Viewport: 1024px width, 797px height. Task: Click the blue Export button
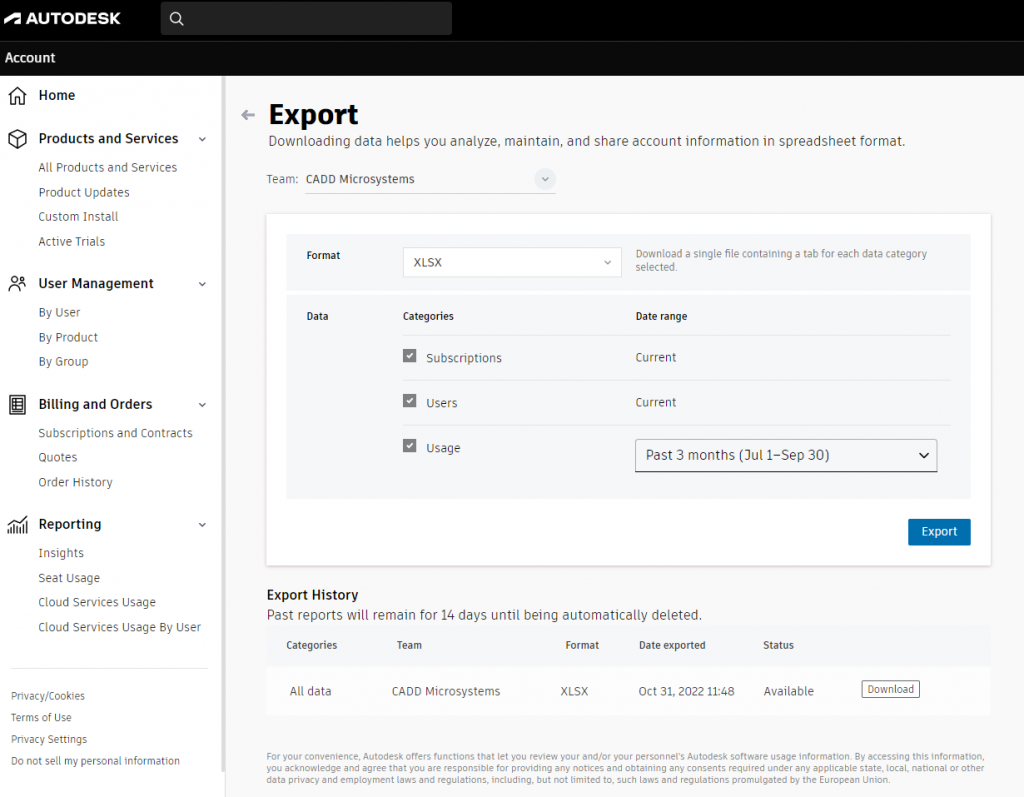[939, 532]
